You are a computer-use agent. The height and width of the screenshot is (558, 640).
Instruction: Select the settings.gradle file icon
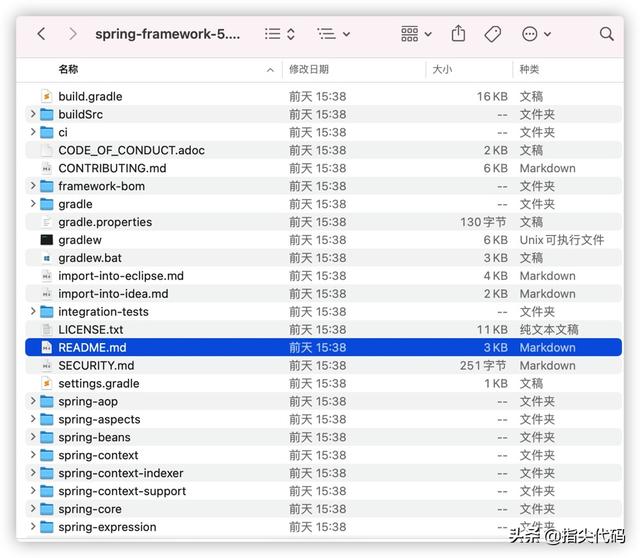coord(47,384)
